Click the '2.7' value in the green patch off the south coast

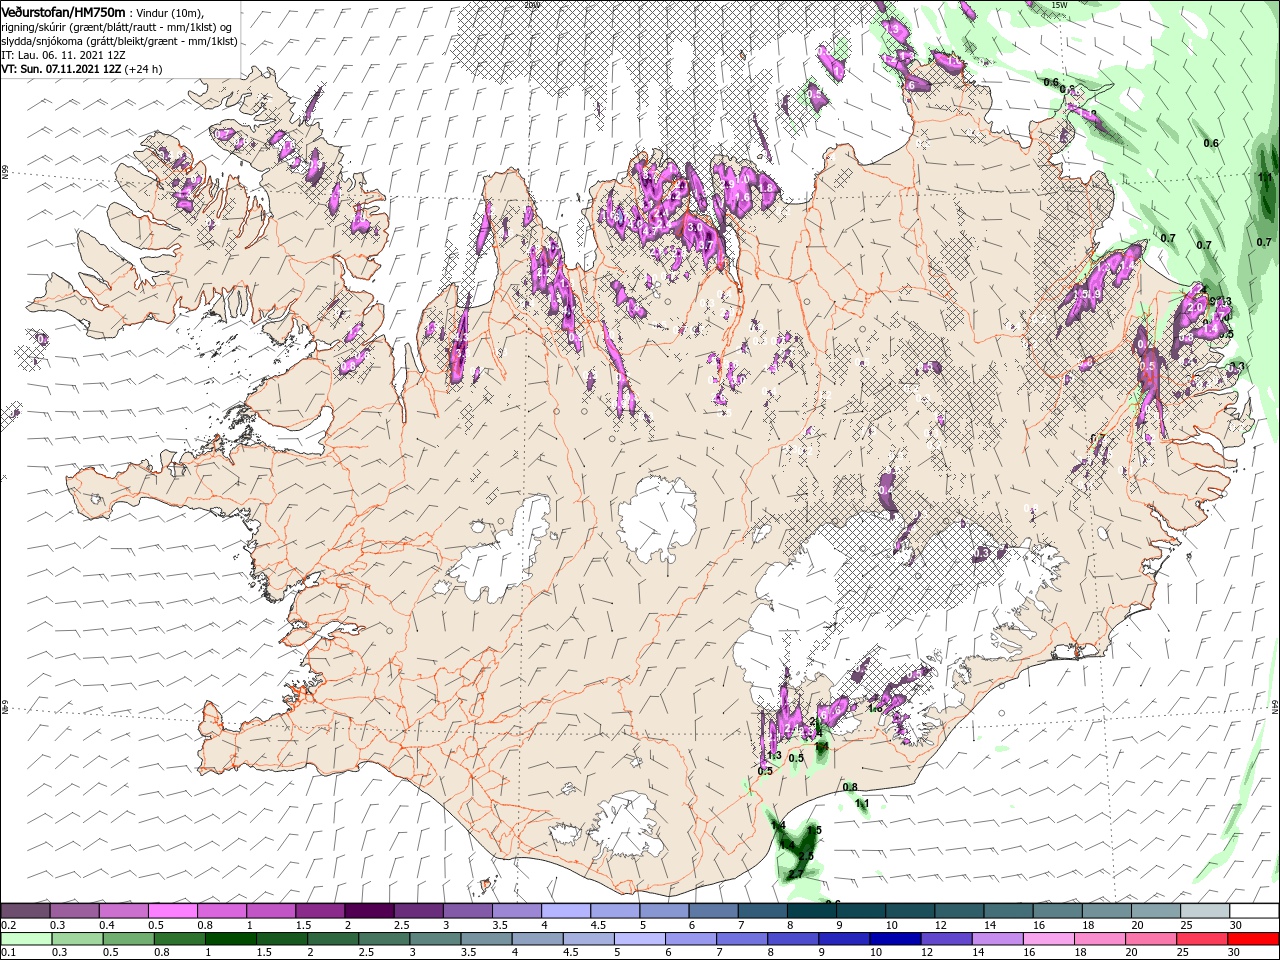click(x=795, y=875)
